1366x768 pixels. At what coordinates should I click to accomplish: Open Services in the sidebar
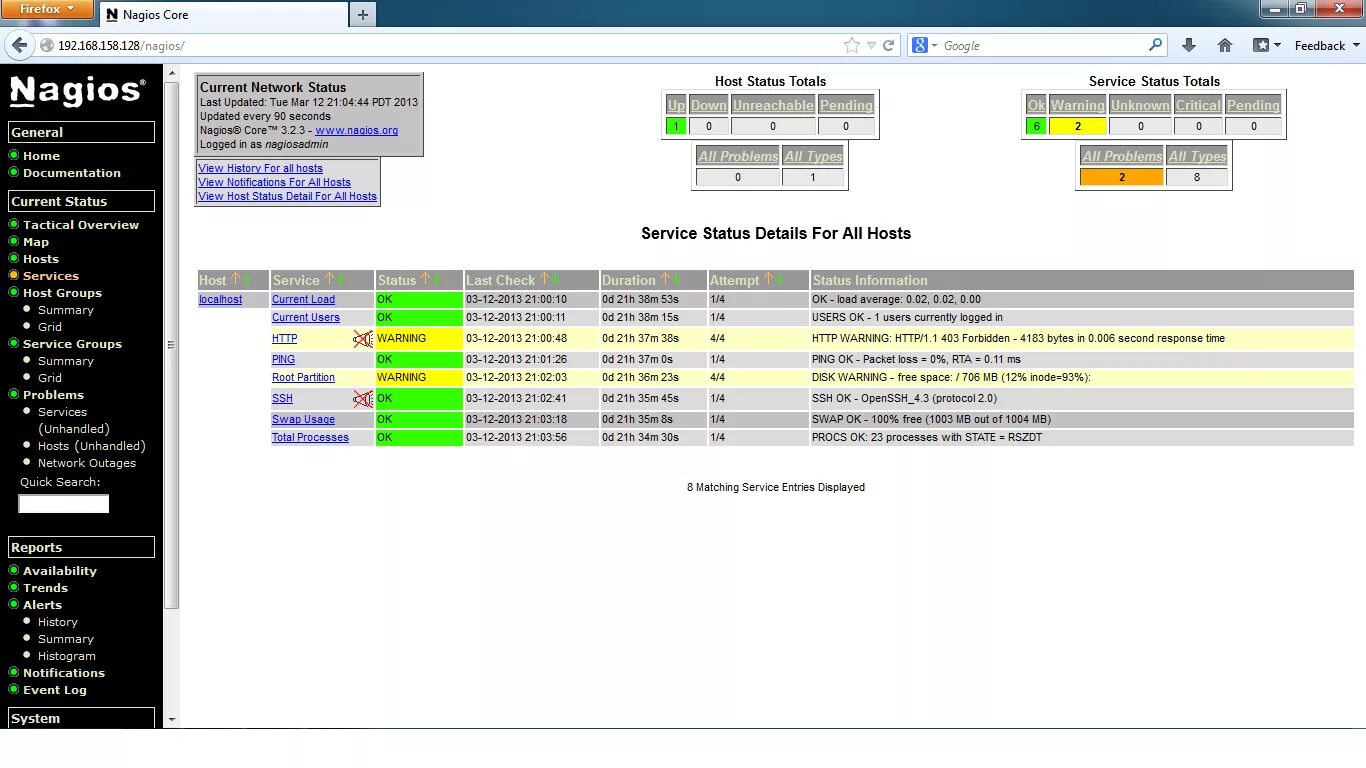point(51,276)
